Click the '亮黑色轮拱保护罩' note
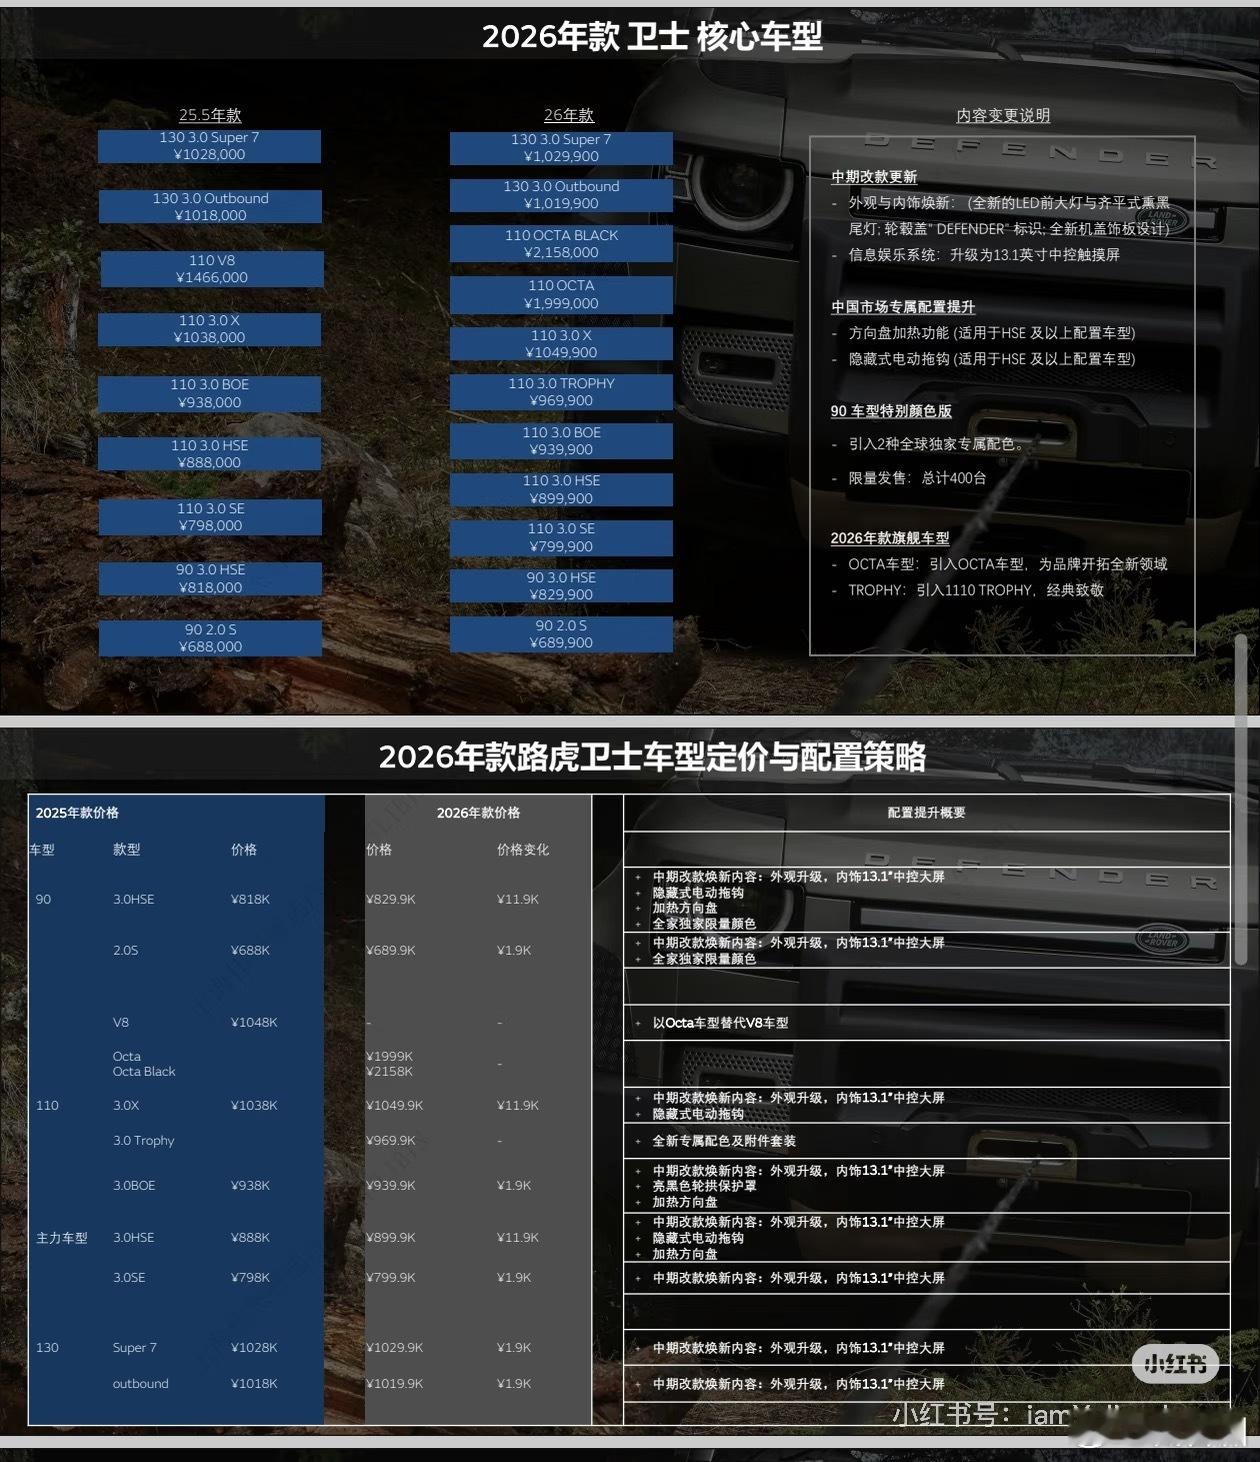This screenshot has width=1260, height=1462. 704,1186
